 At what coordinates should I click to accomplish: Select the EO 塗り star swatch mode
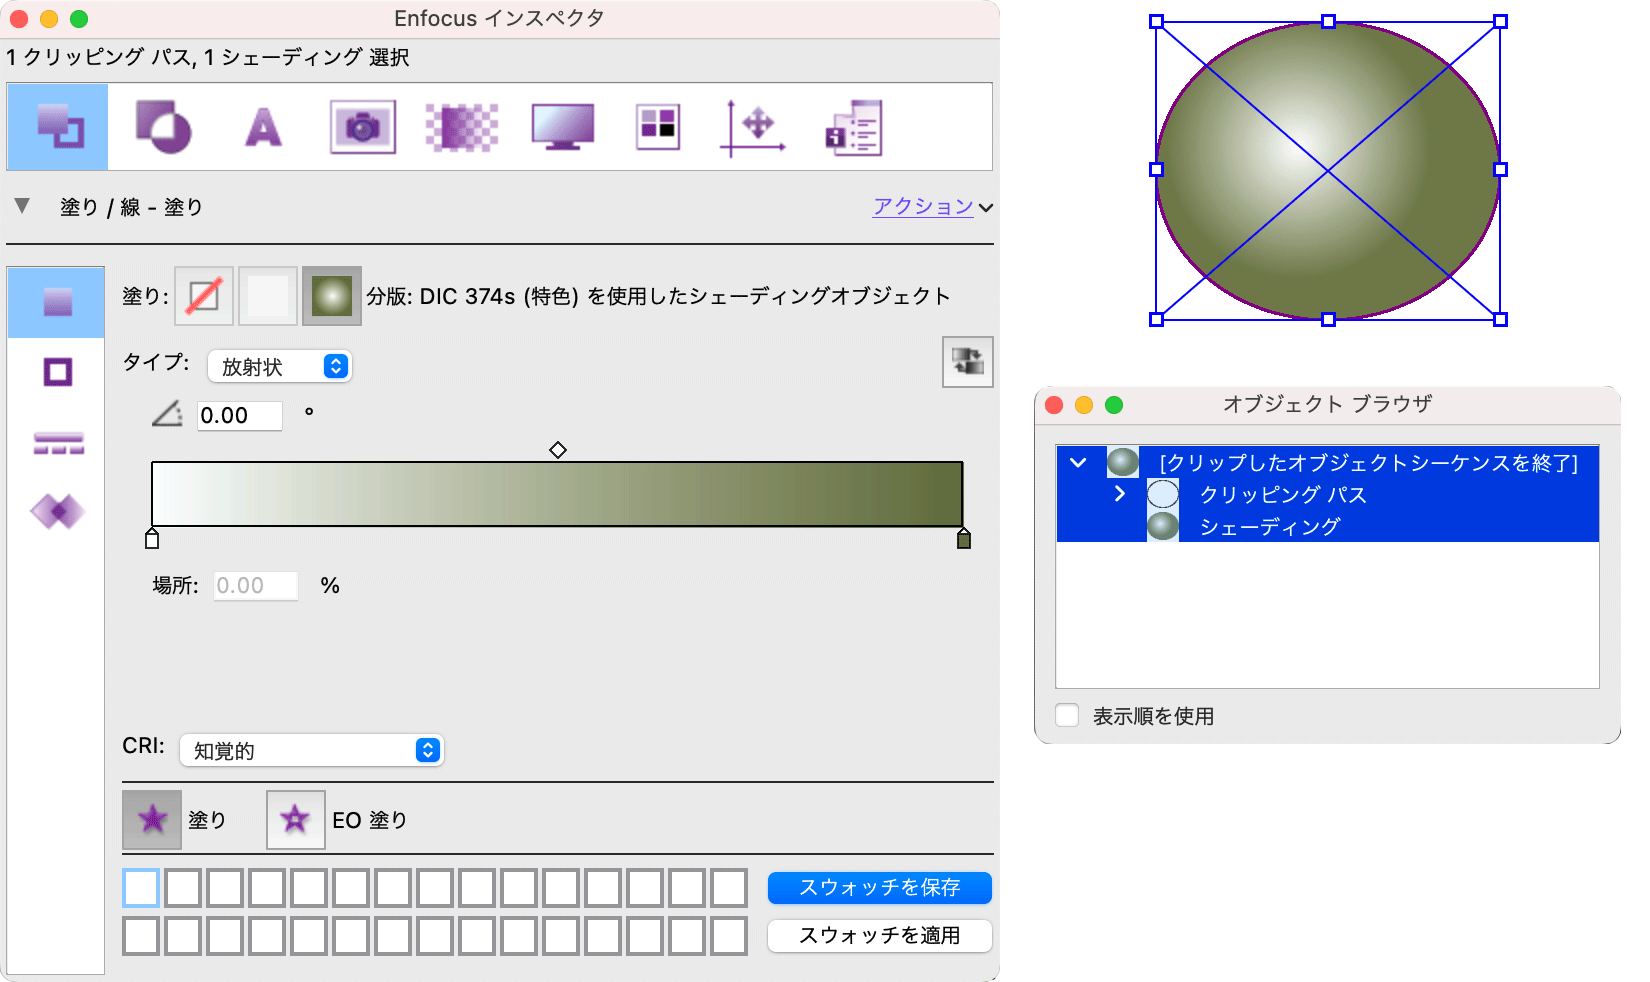pyautogui.click(x=296, y=820)
